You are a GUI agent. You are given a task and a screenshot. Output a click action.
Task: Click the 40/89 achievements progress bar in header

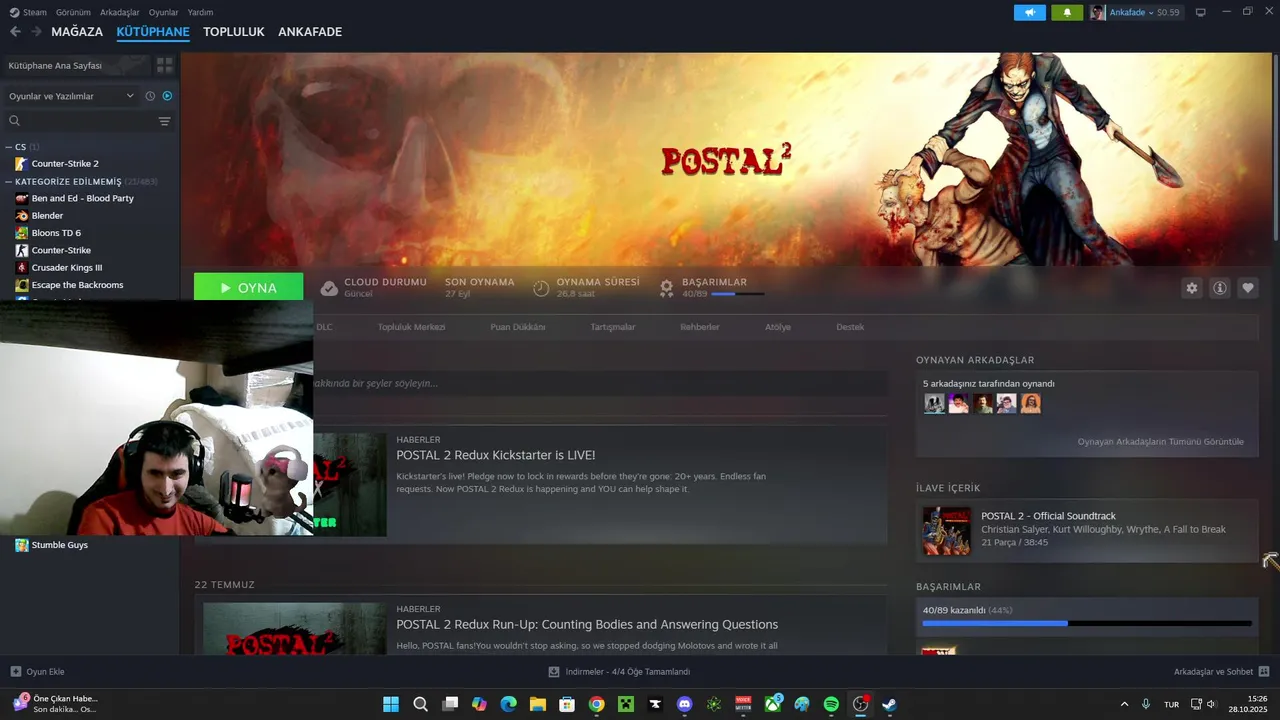[x=737, y=294]
